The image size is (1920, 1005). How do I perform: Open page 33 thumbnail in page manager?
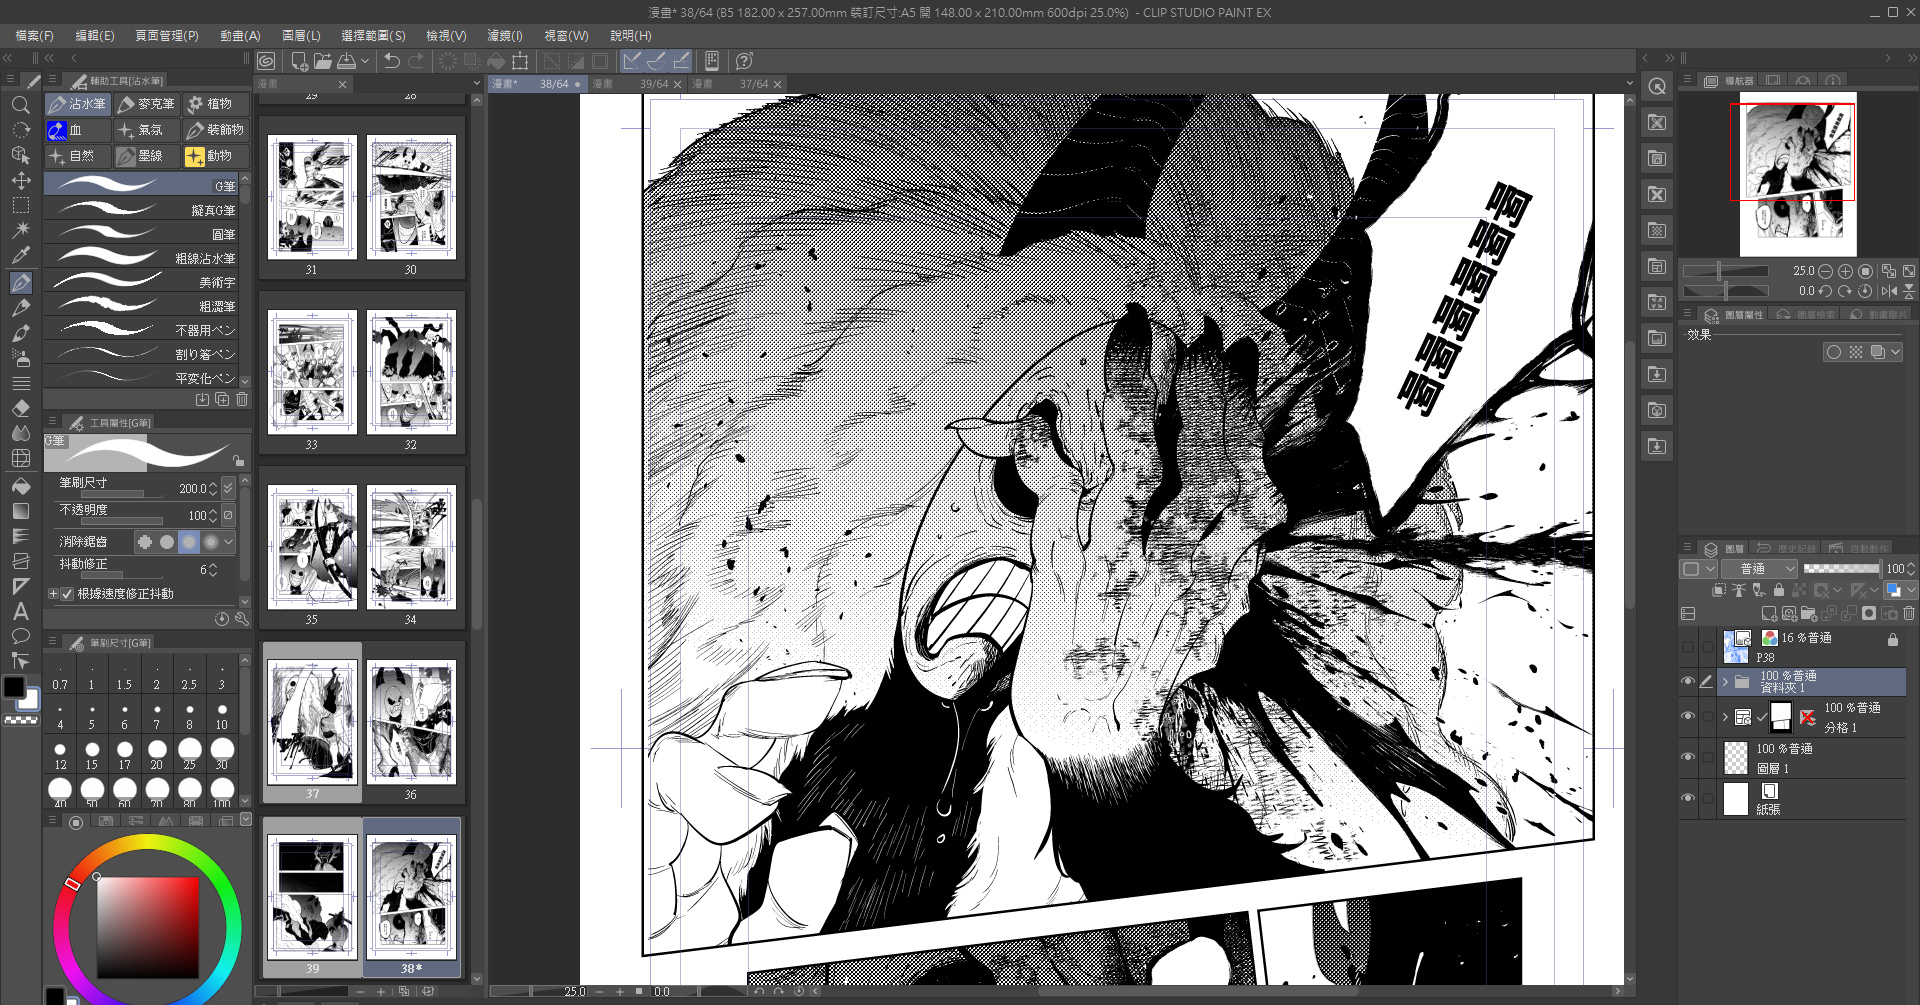tap(311, 372)
